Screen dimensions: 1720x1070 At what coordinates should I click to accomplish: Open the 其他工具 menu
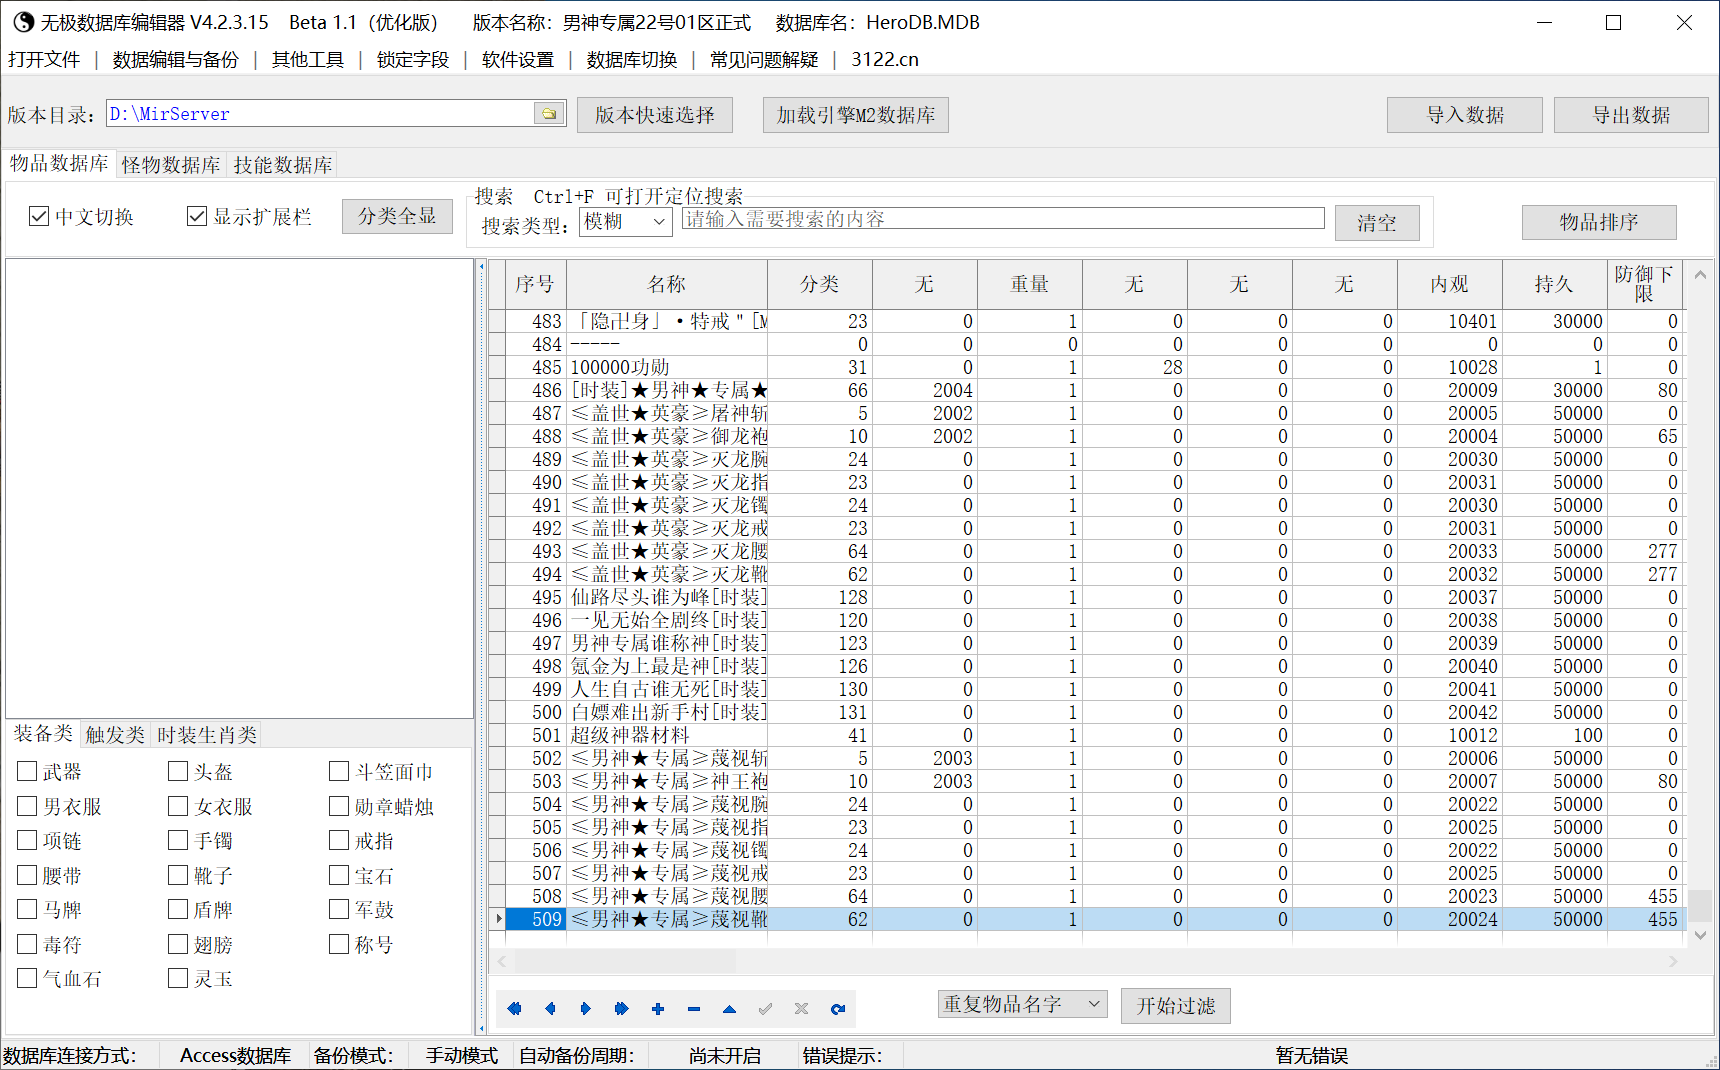(x=308, y=59)
